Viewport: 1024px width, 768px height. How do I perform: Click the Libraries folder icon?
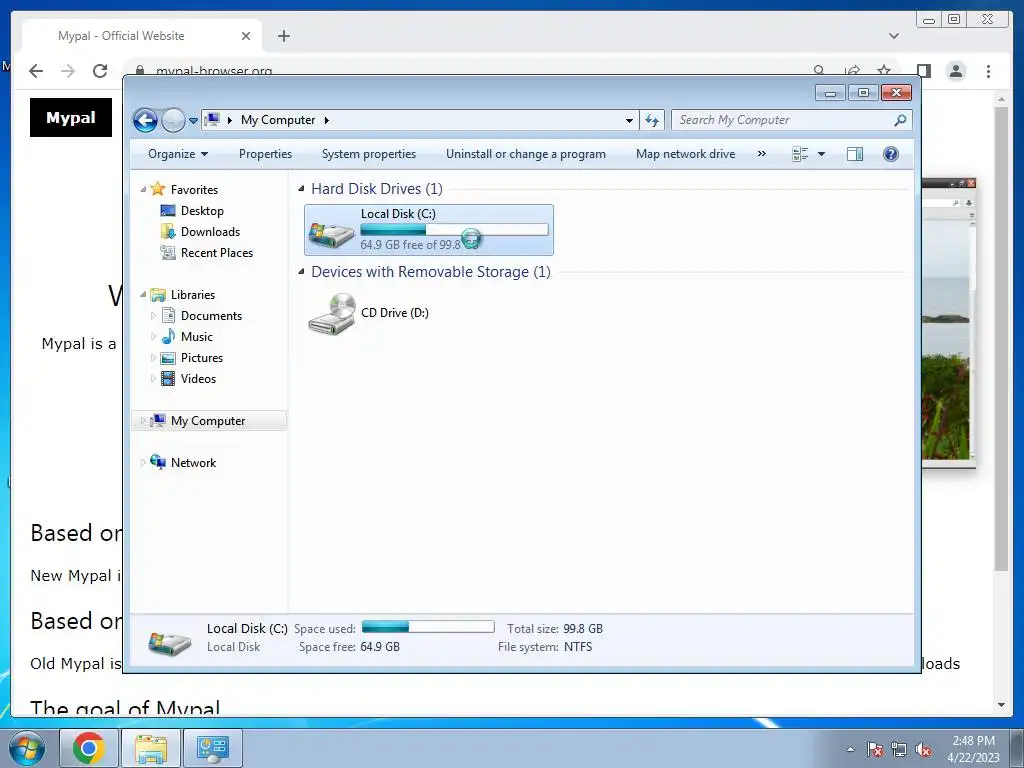[157, 295]
